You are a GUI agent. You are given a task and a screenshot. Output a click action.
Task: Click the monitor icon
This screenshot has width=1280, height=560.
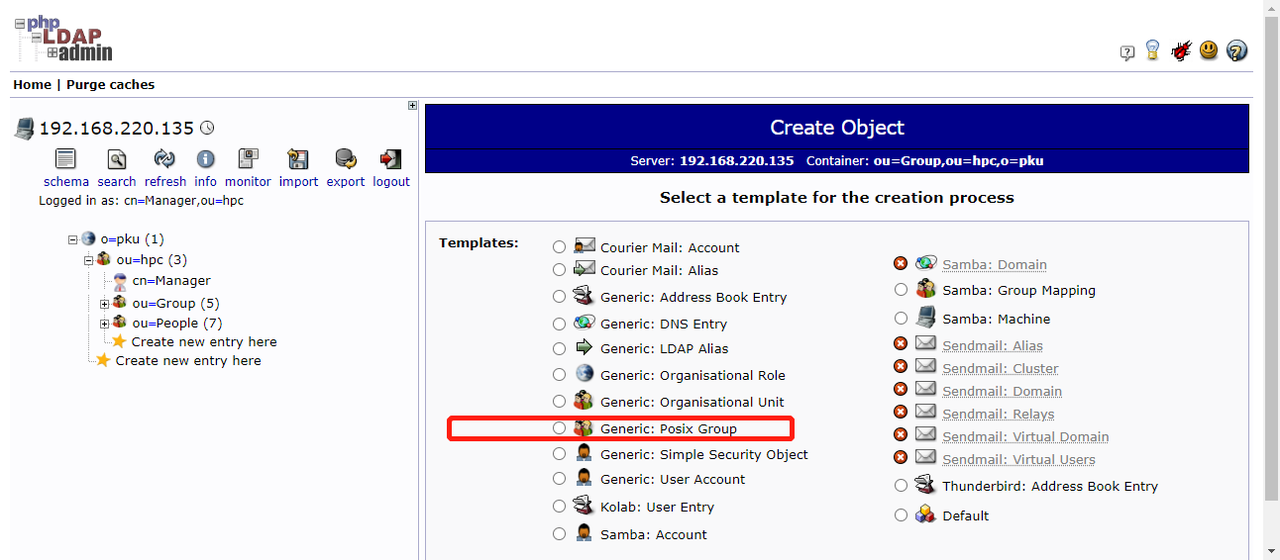(248, 159)
